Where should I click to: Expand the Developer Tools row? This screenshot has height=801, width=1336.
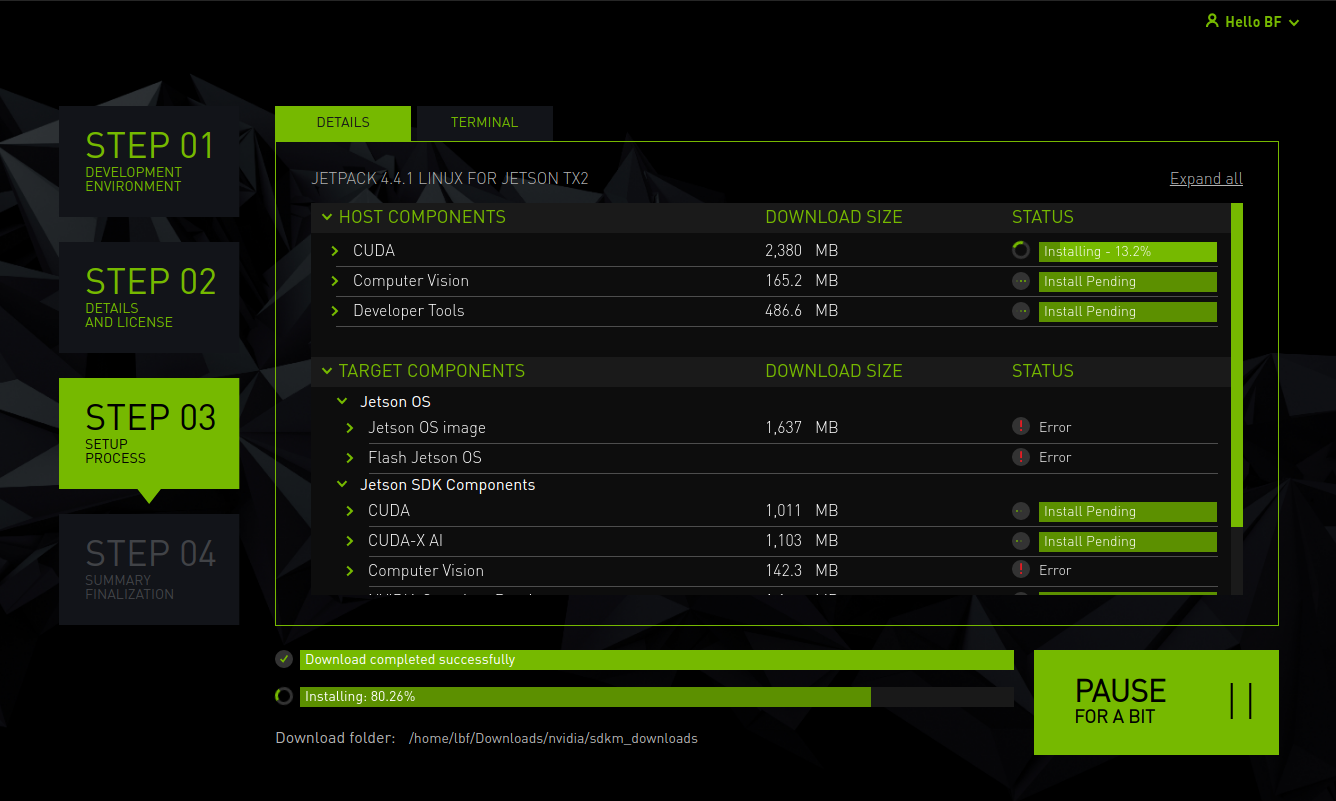(335, 311)
